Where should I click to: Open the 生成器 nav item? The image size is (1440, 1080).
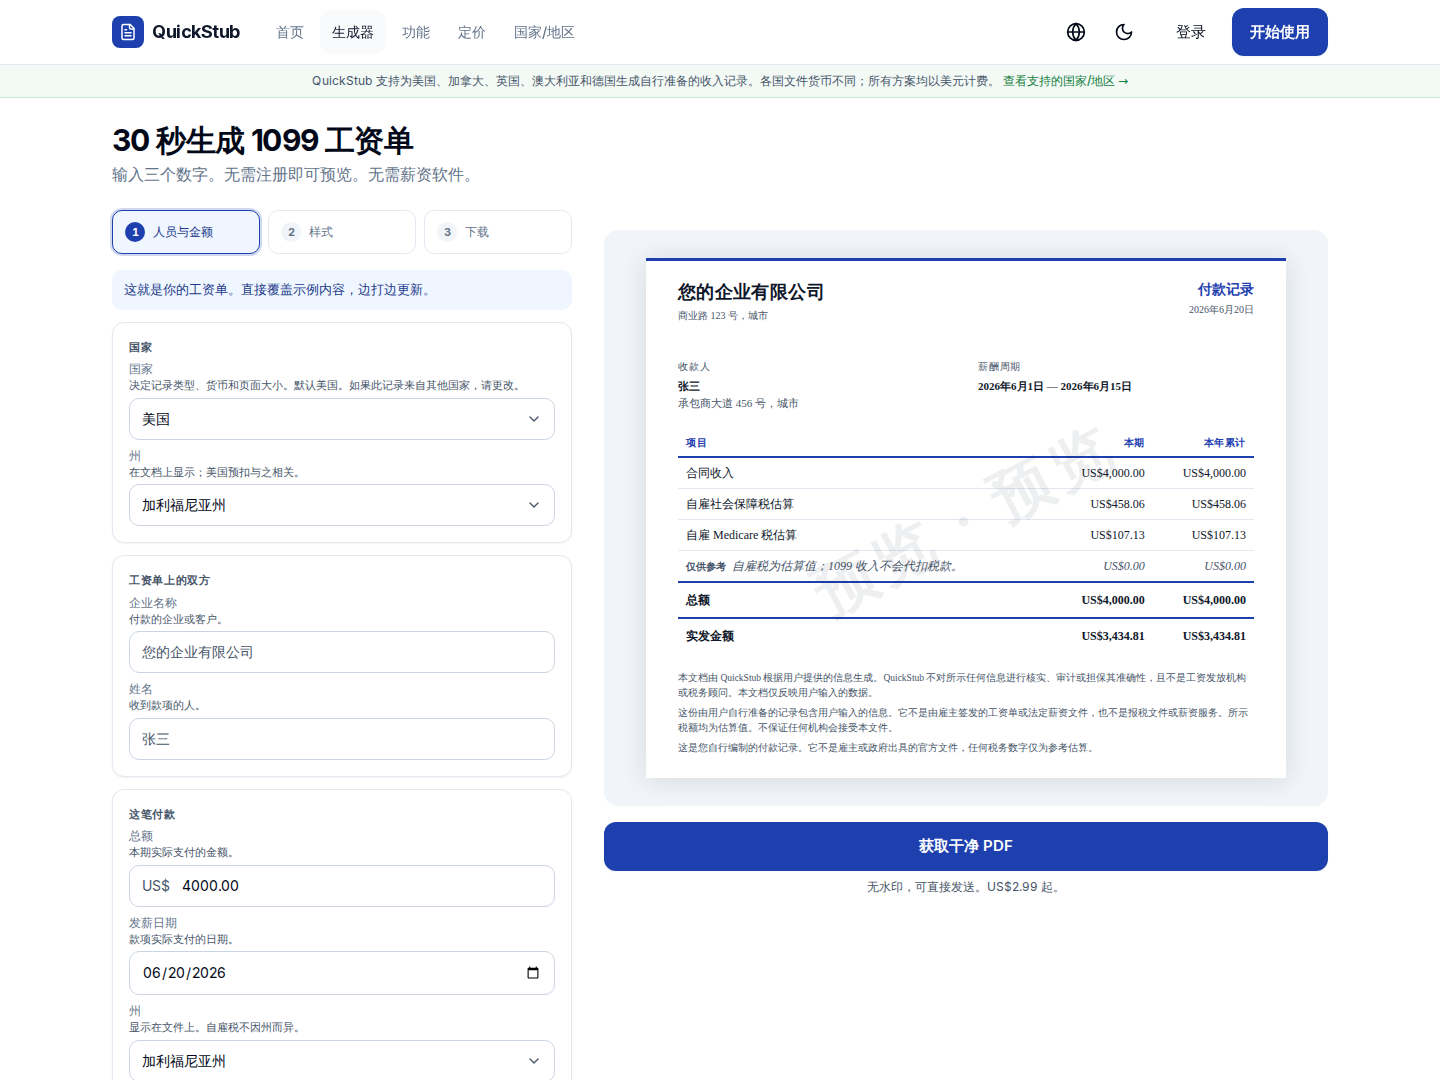(353, 32)
